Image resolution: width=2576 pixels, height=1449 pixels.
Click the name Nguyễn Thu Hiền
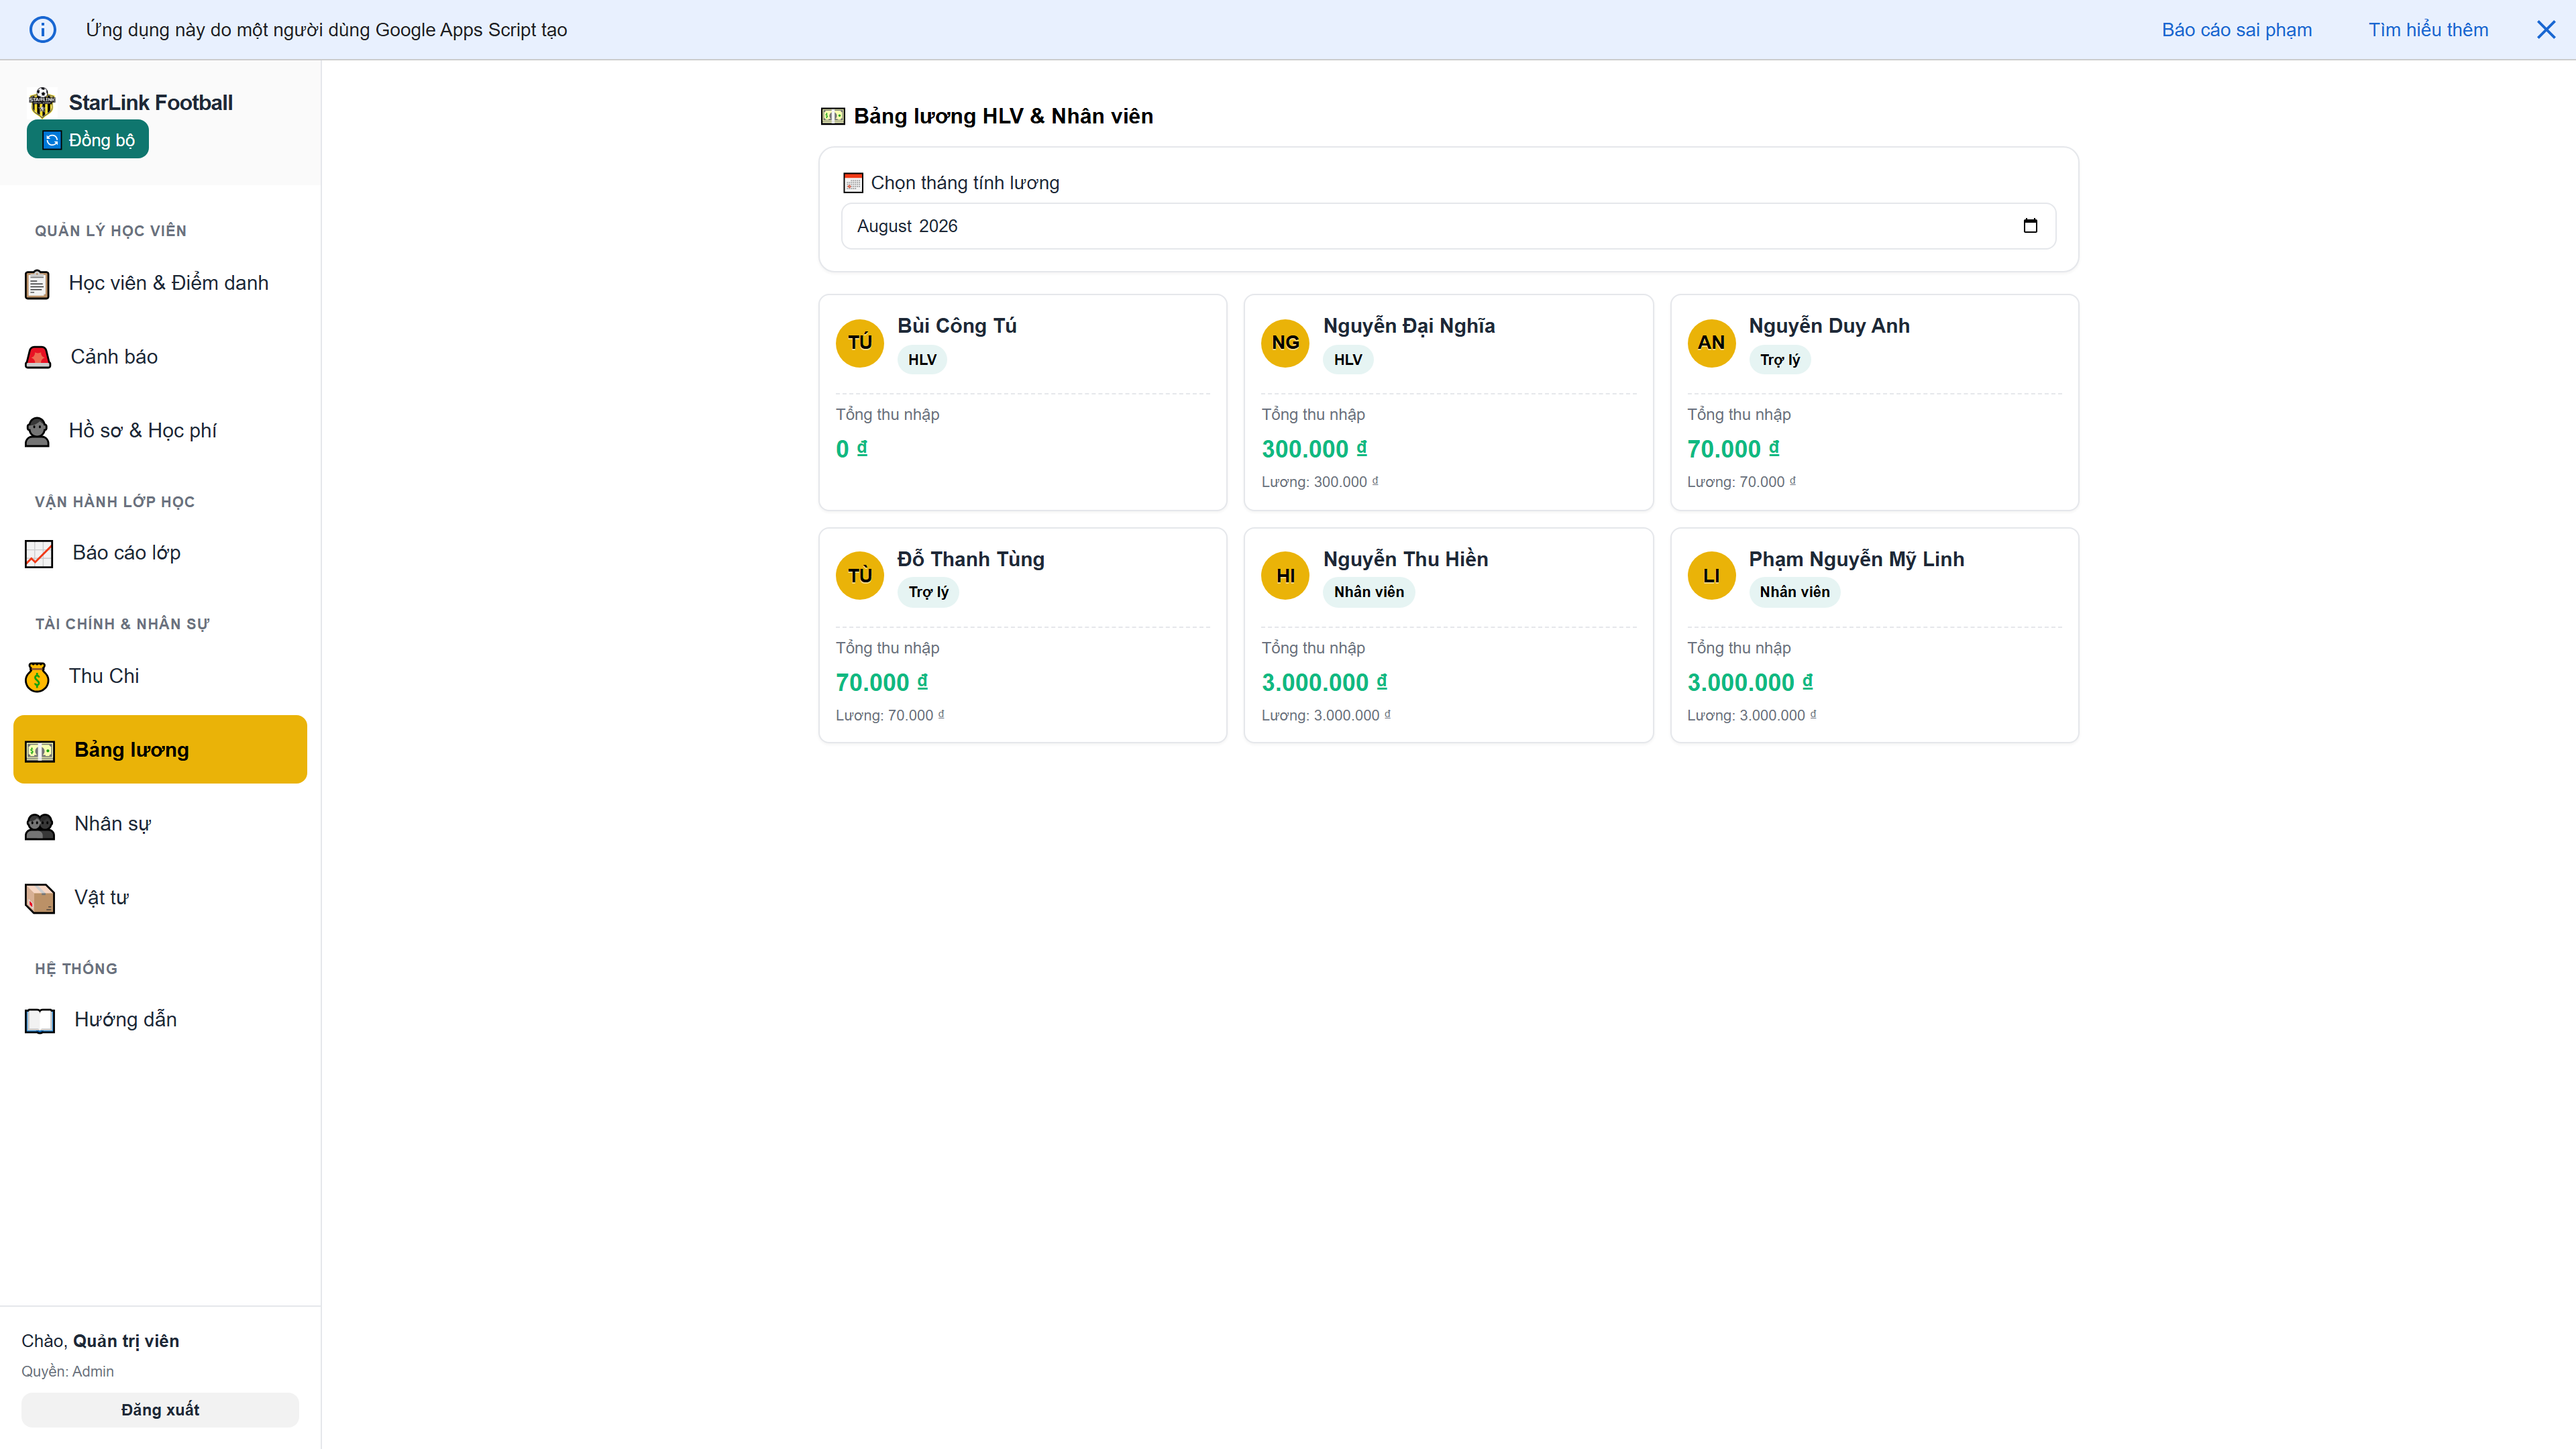coord(1405,559)
